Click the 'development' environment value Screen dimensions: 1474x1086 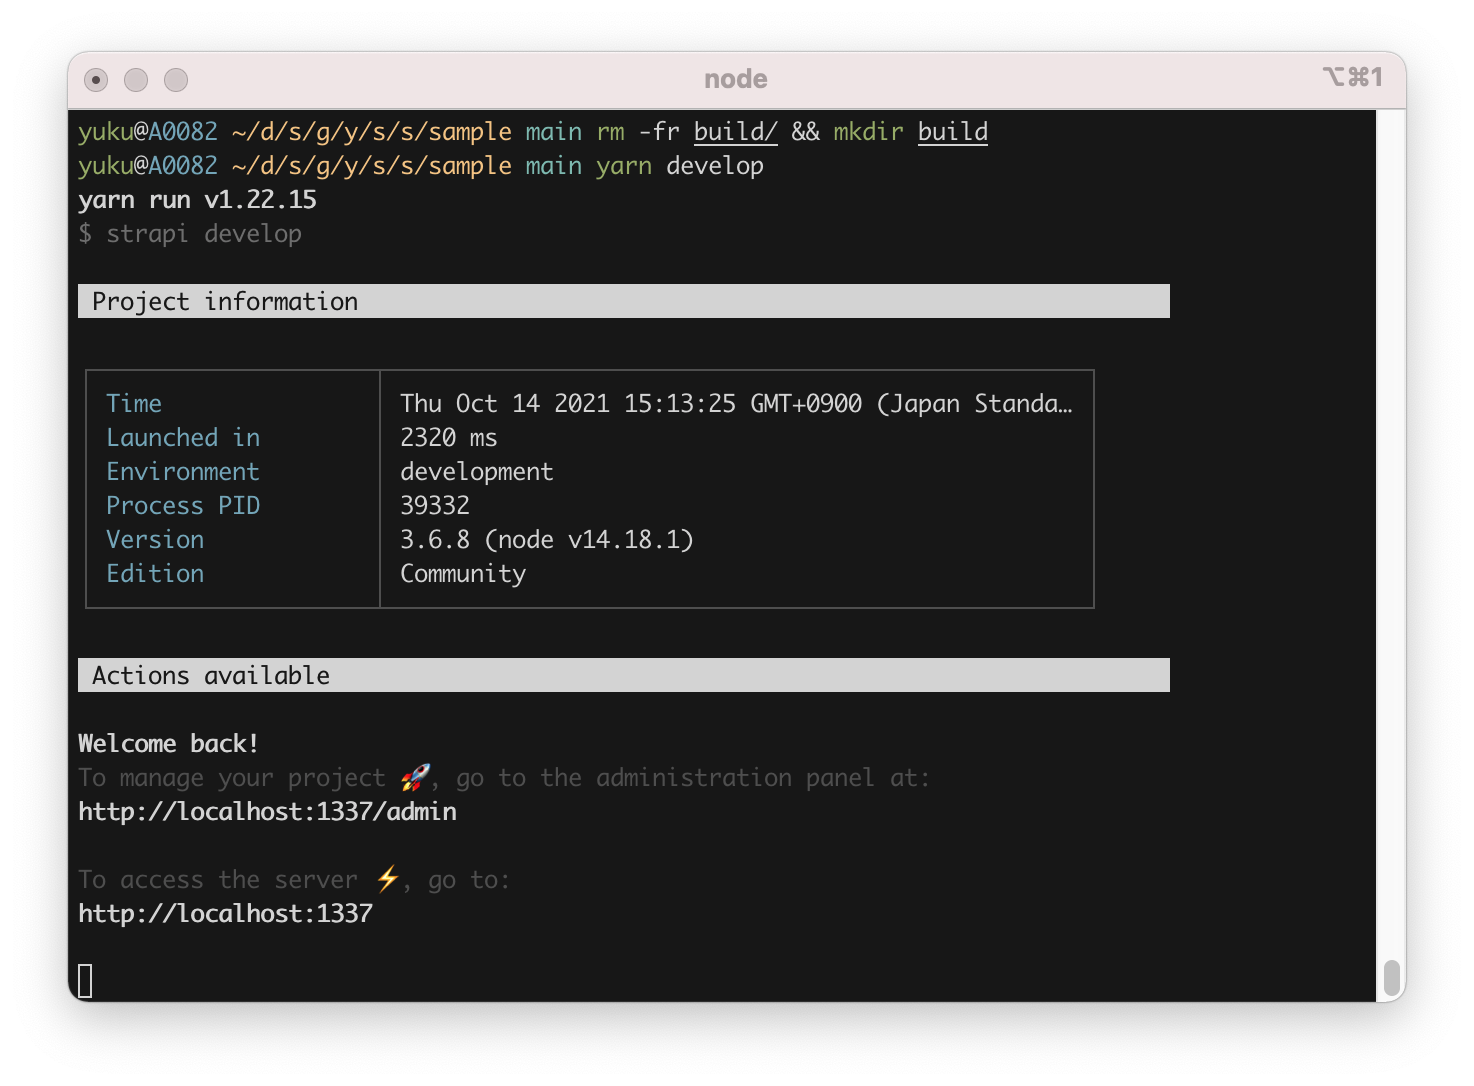[x=477, y=472]
